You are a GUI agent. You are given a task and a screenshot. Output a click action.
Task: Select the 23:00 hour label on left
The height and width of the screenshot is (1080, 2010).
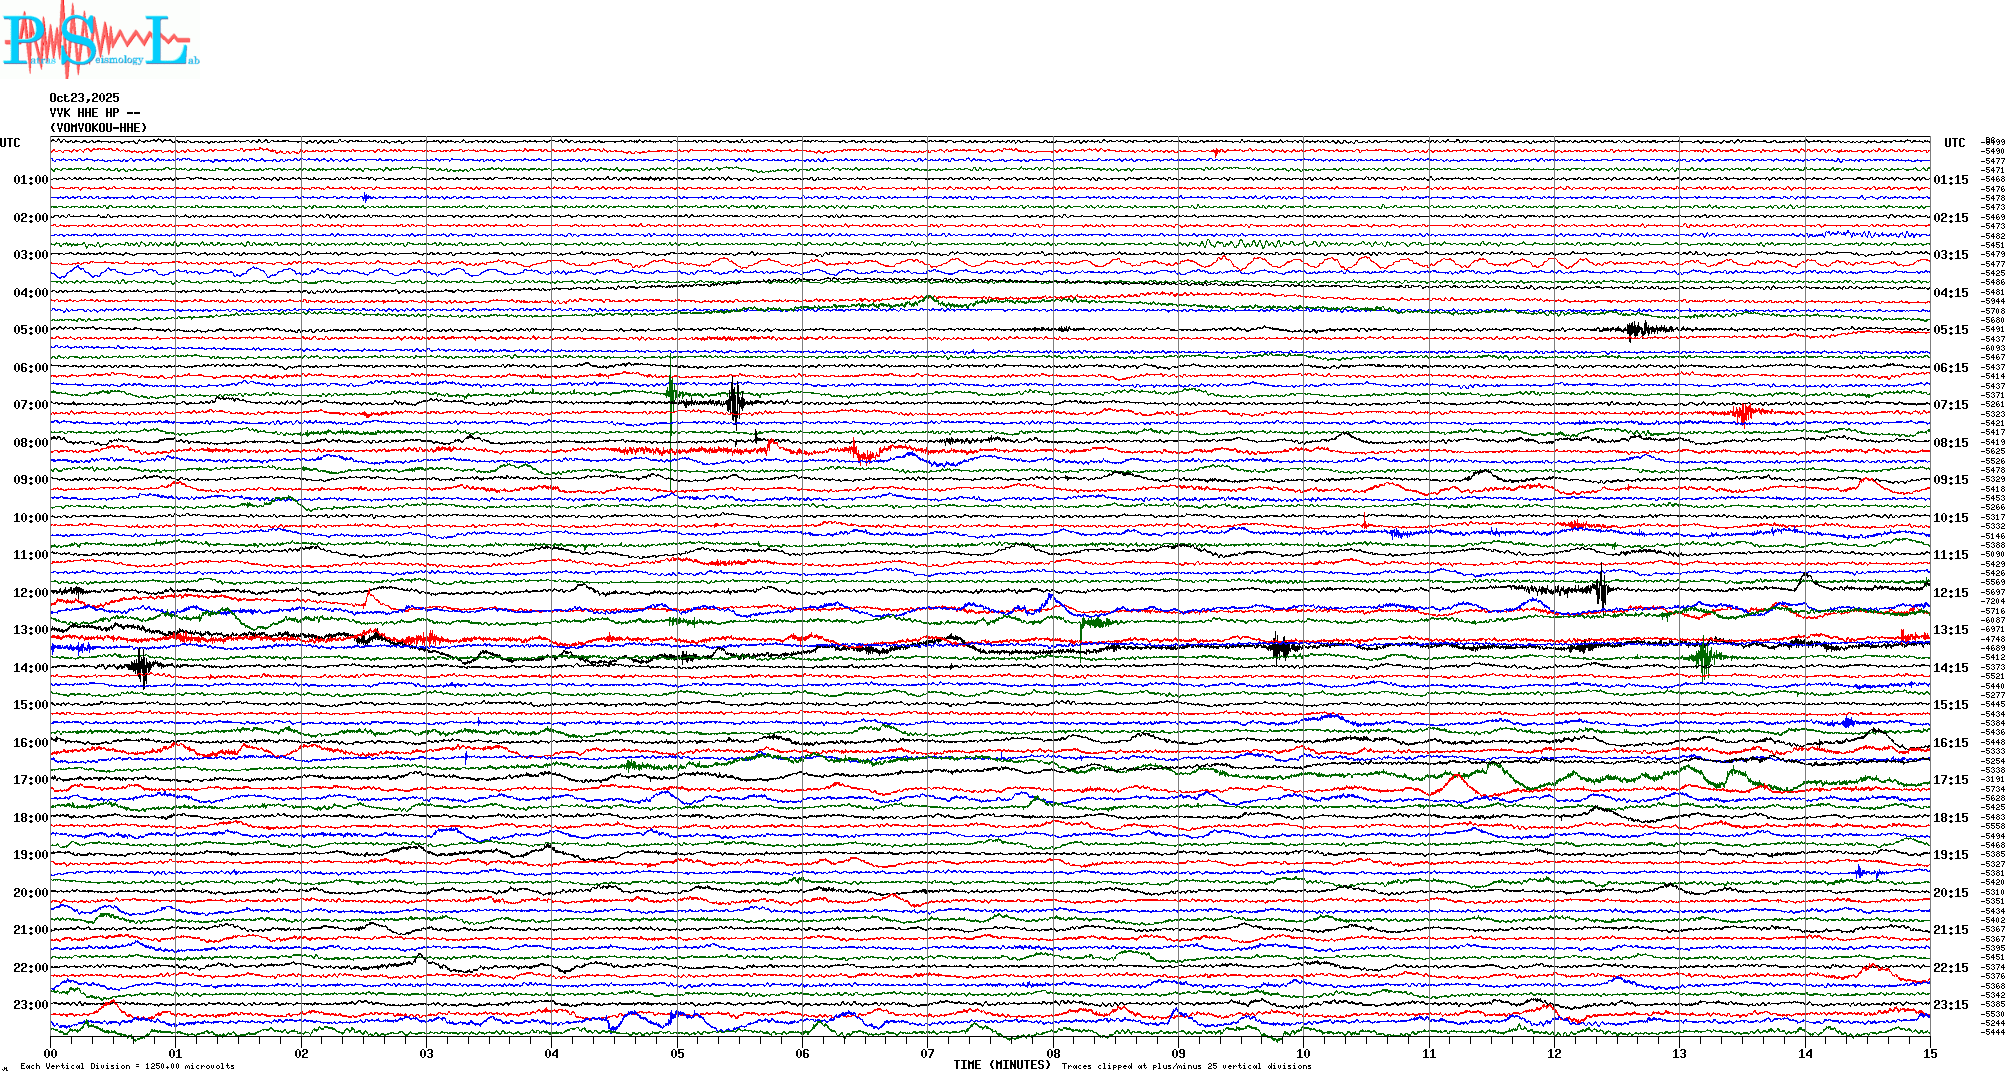coord(30,1005)
